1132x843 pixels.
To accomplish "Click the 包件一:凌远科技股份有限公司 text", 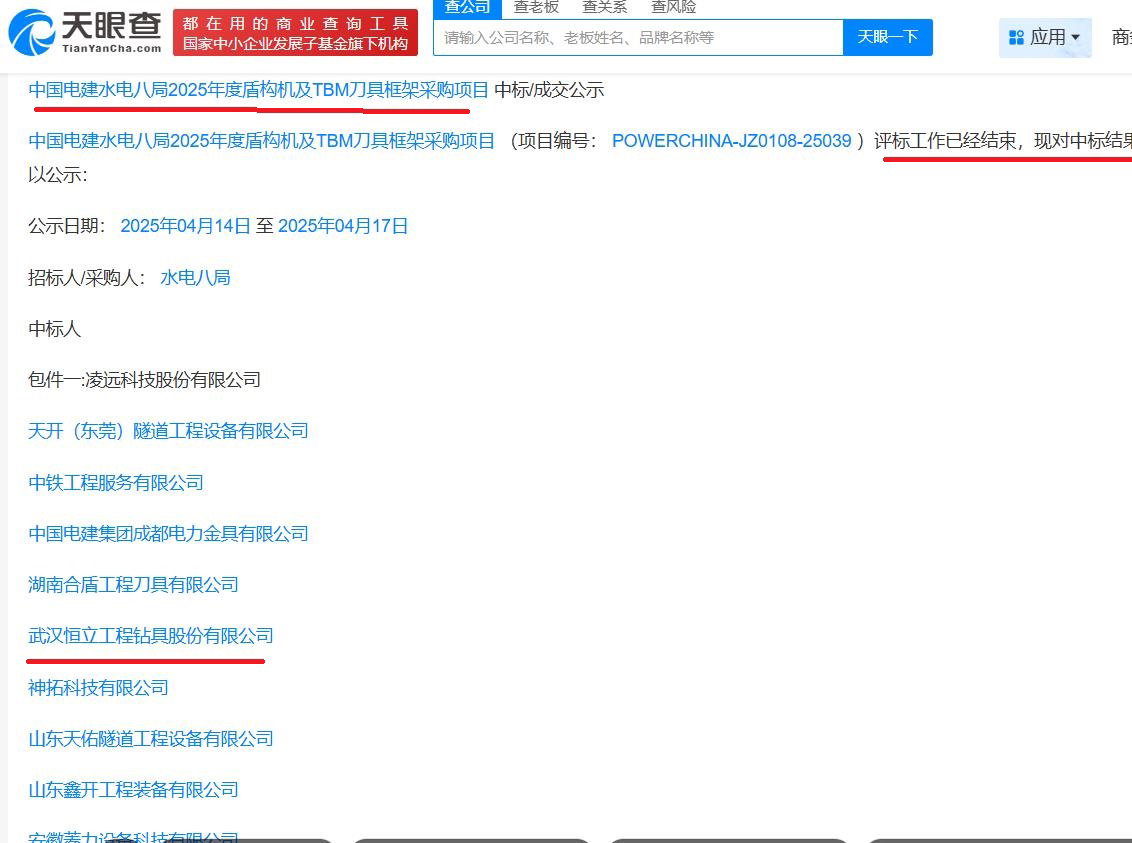I will (x=144, y=380).
